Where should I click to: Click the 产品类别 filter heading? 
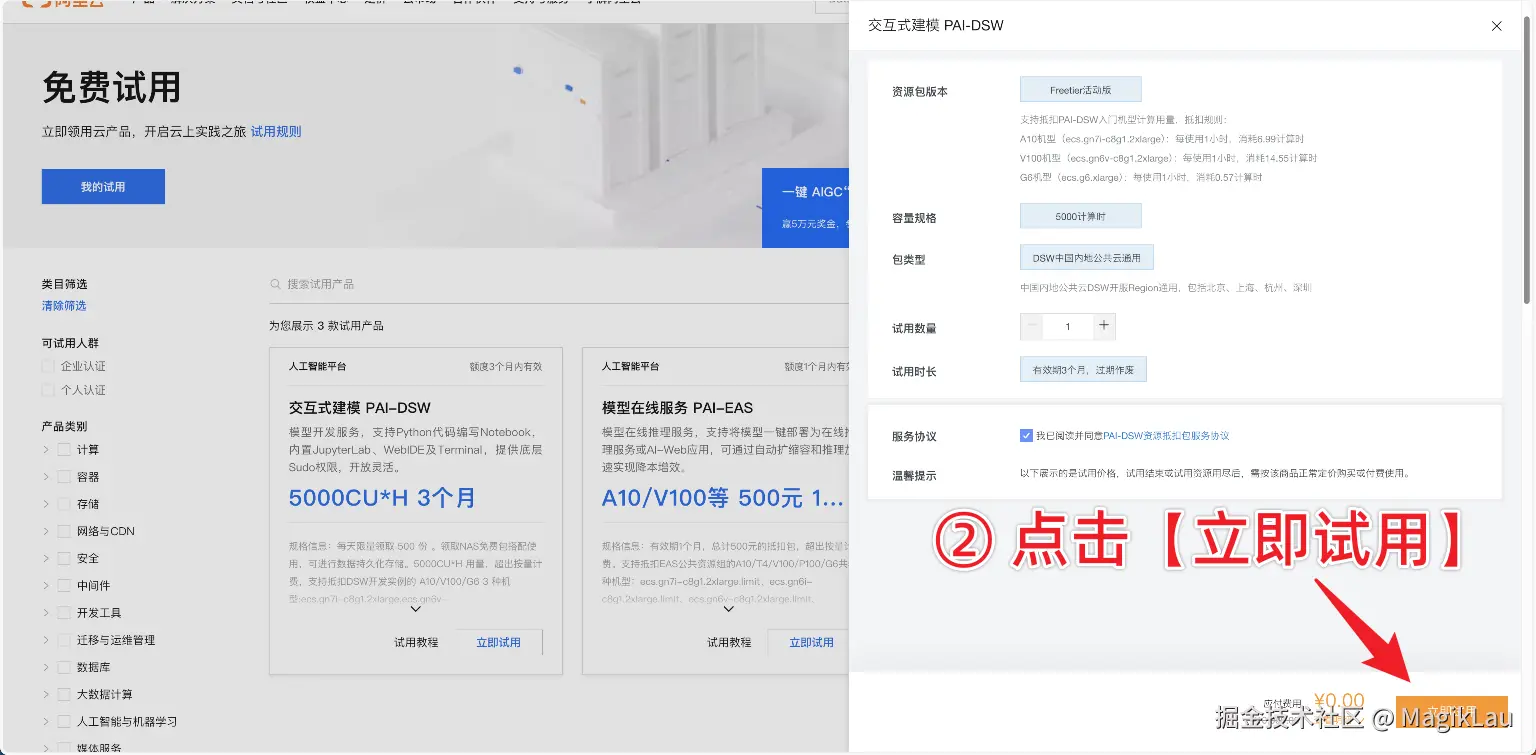(64, 426)
